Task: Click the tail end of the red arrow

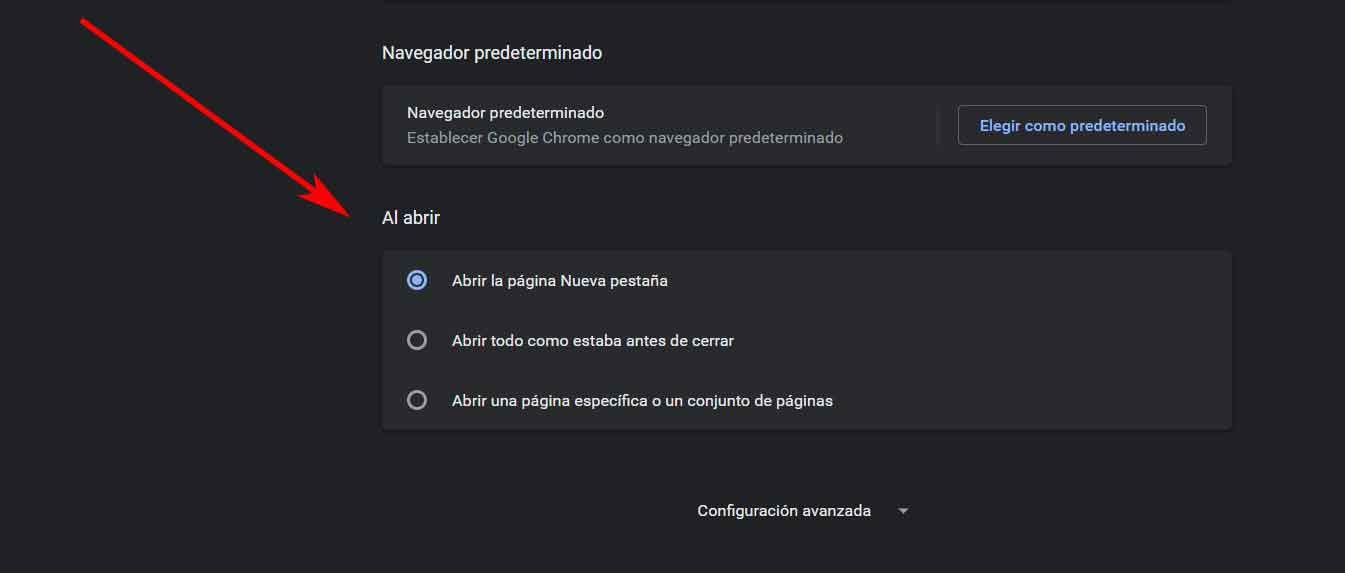Action: (86, 24)
